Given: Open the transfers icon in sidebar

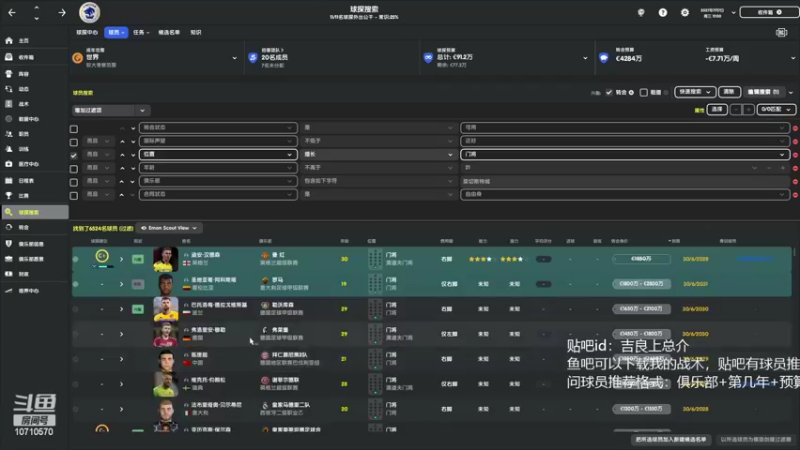Looking at the screenshot, I should point(9,227).
